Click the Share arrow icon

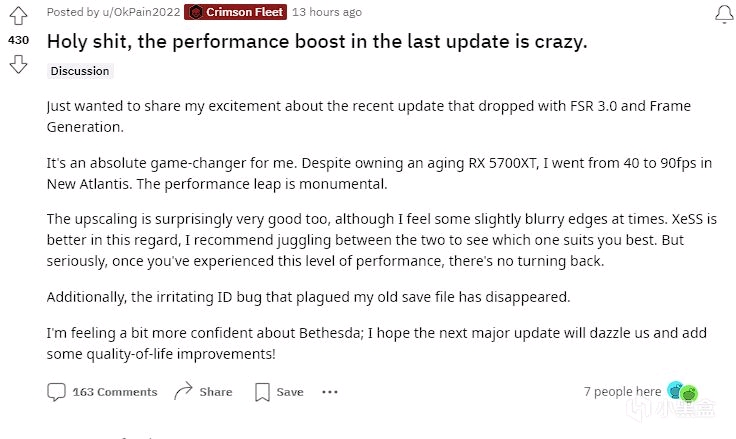tap(183, 391)
